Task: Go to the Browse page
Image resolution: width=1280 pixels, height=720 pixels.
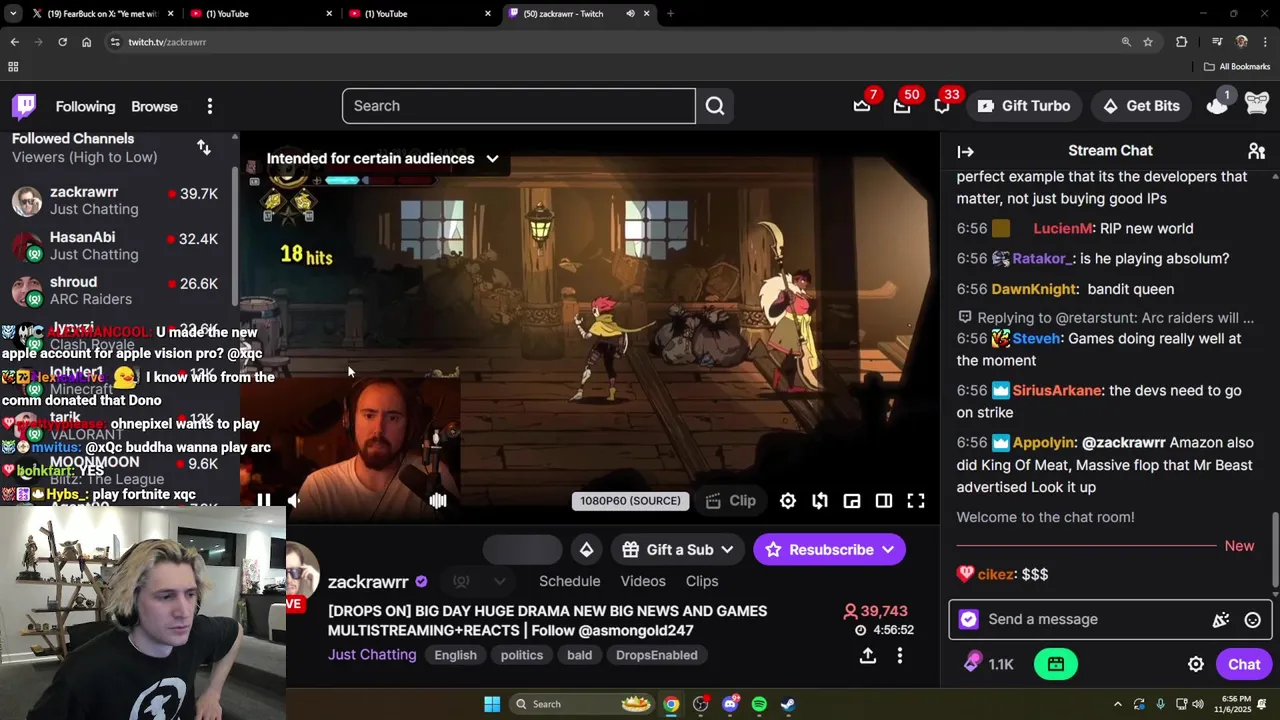Action: coord(154,107)
